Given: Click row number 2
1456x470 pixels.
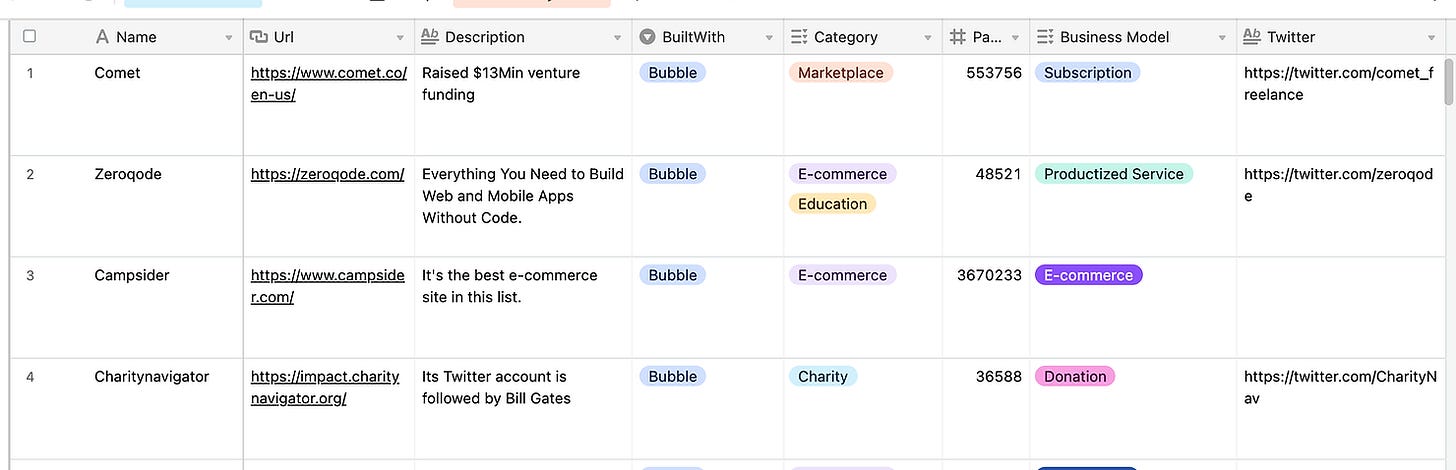Looking at the screenshot, I should (30, 174).
